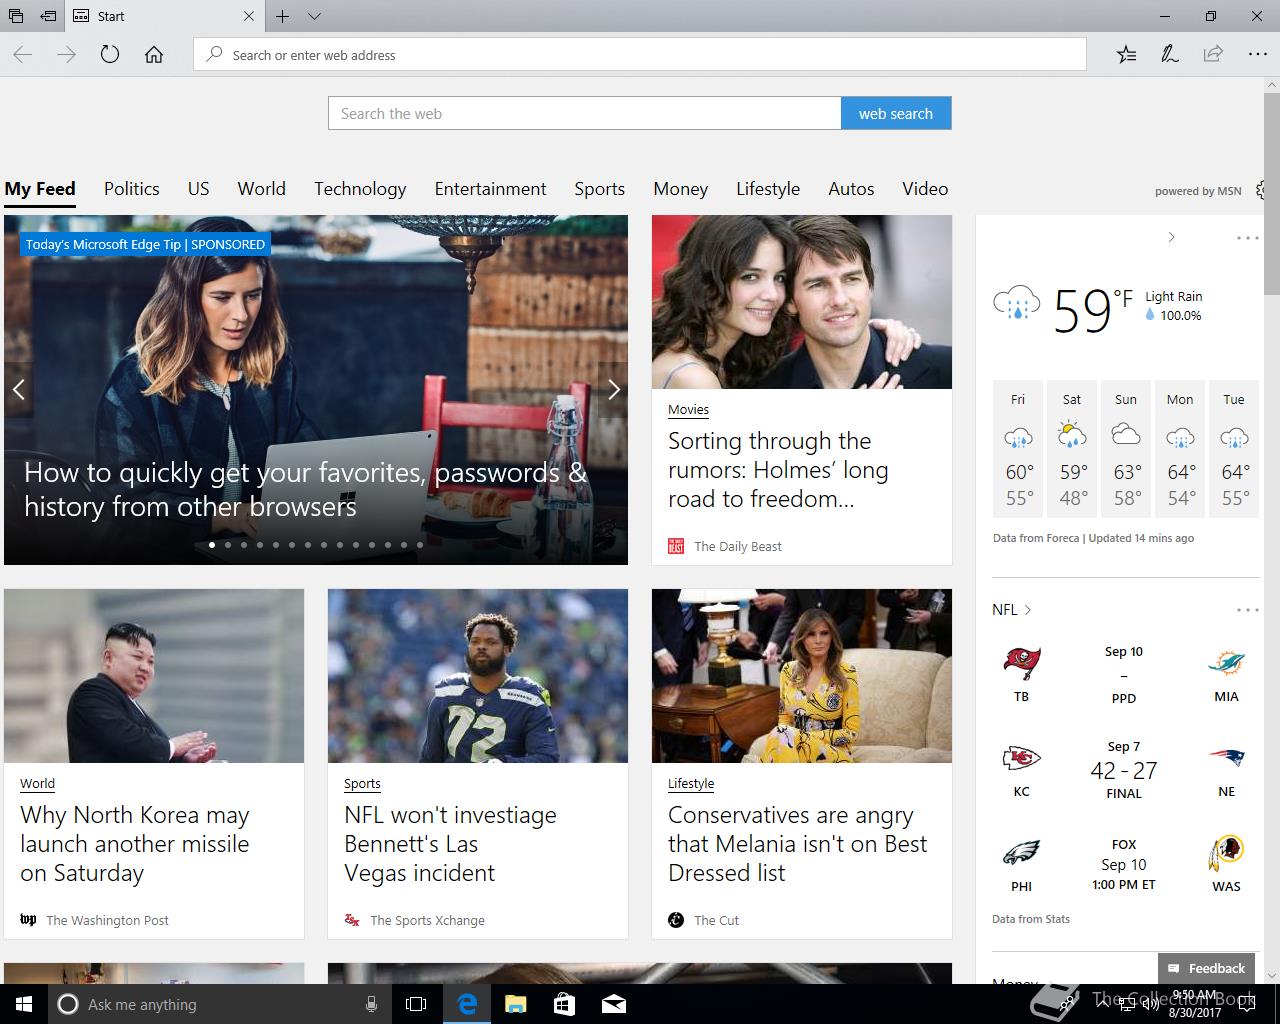This screenshot has height=1024, width=1280.
Task: Show tabs you've set aside
Action: coord(15,16)
